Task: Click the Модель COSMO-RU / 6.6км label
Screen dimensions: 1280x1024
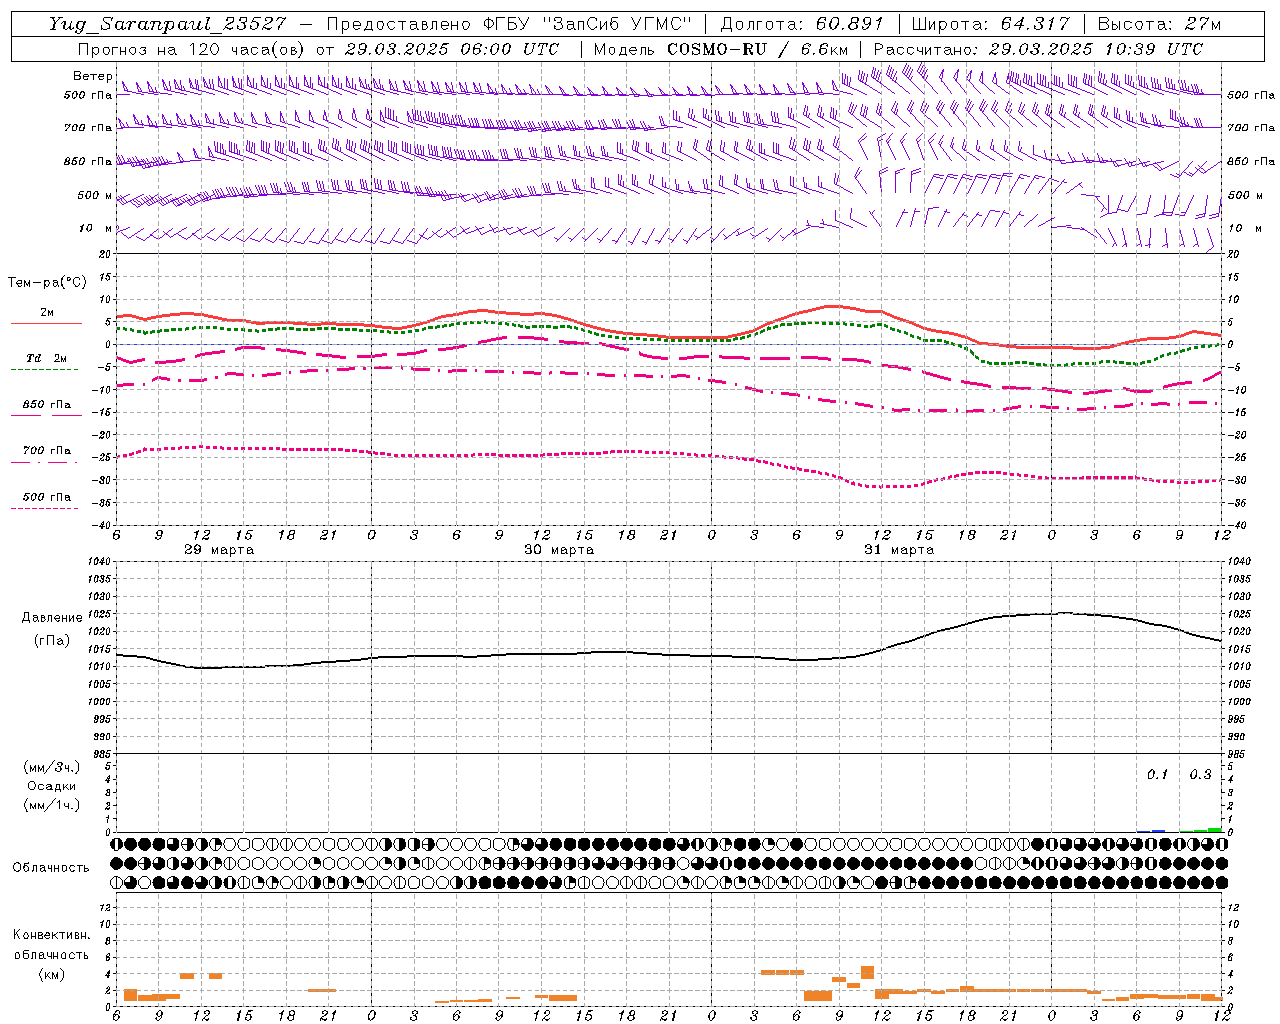Action: point(721,49)
